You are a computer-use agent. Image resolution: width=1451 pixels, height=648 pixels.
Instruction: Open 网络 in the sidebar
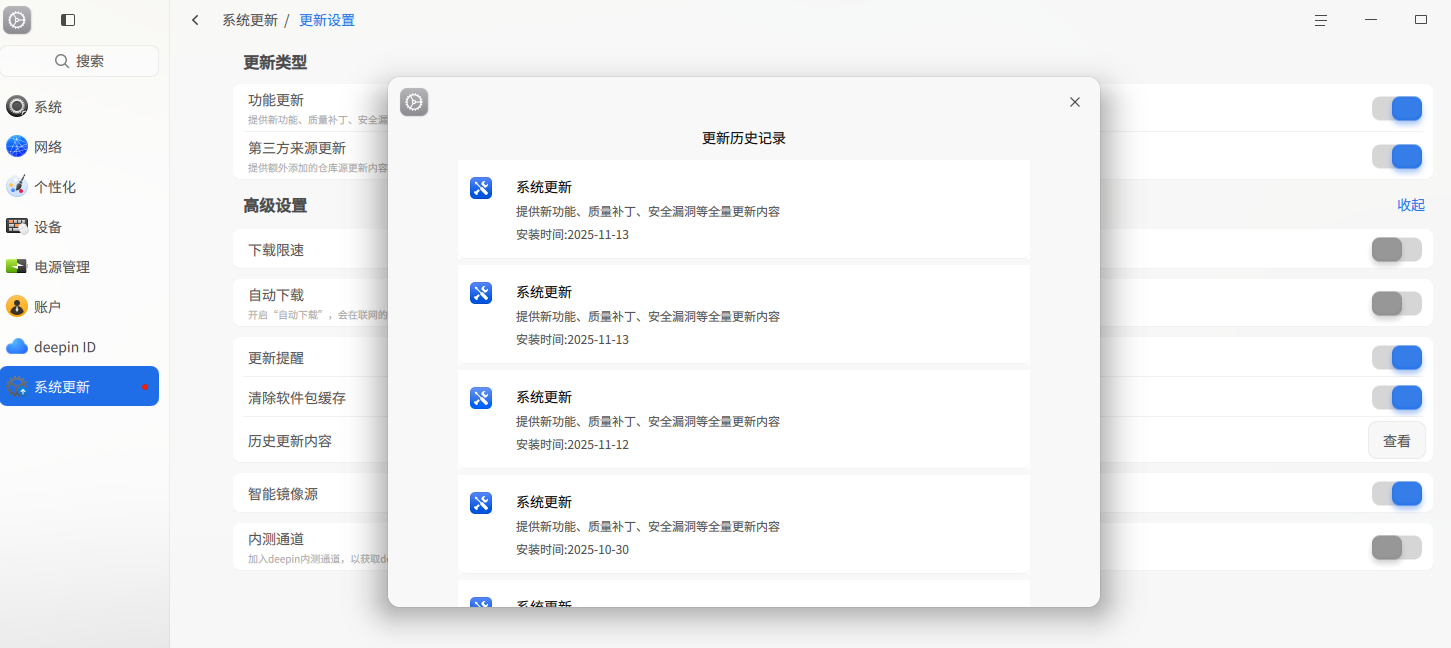click(x=79, y=147)
